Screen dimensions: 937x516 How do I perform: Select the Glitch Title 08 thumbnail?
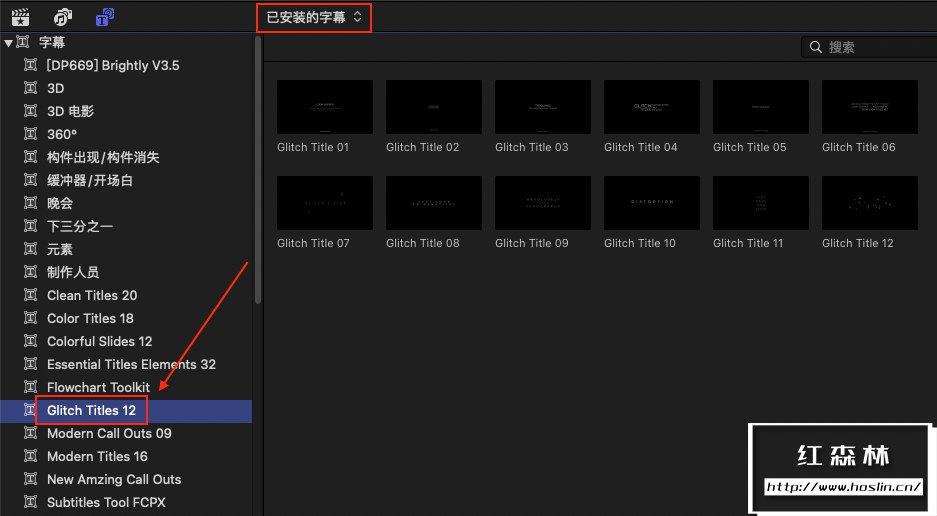point(434,203)
